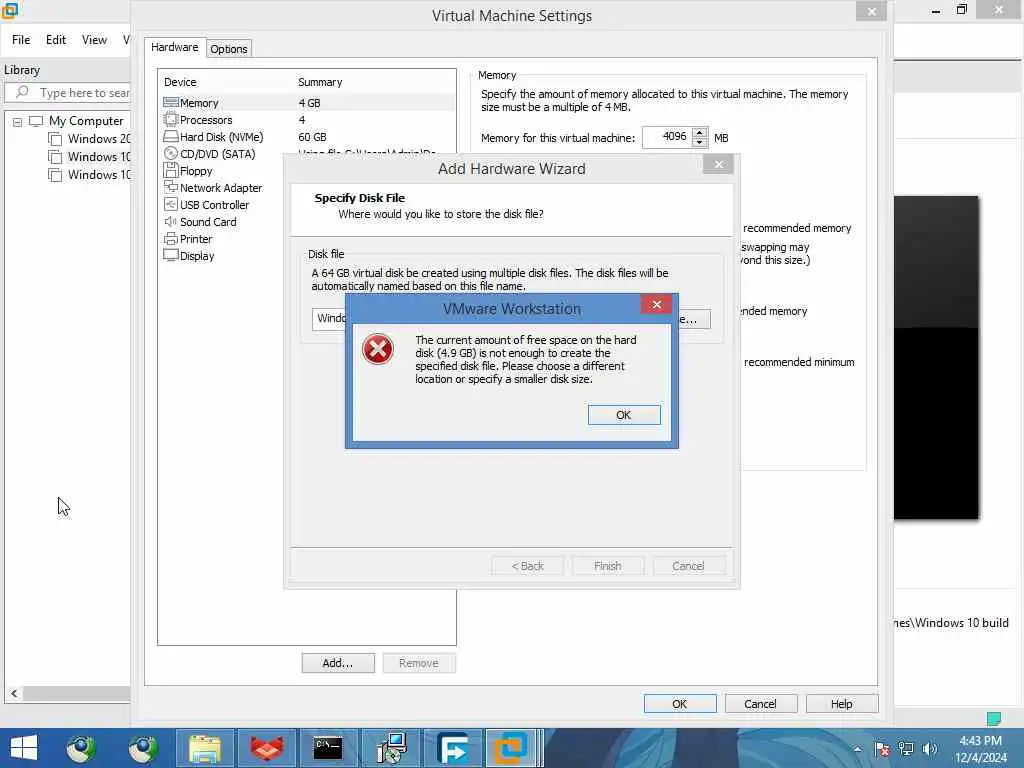The image size is (1024, 768).
Task: Click the Finish button in the wizard
Action: [608, 566]
